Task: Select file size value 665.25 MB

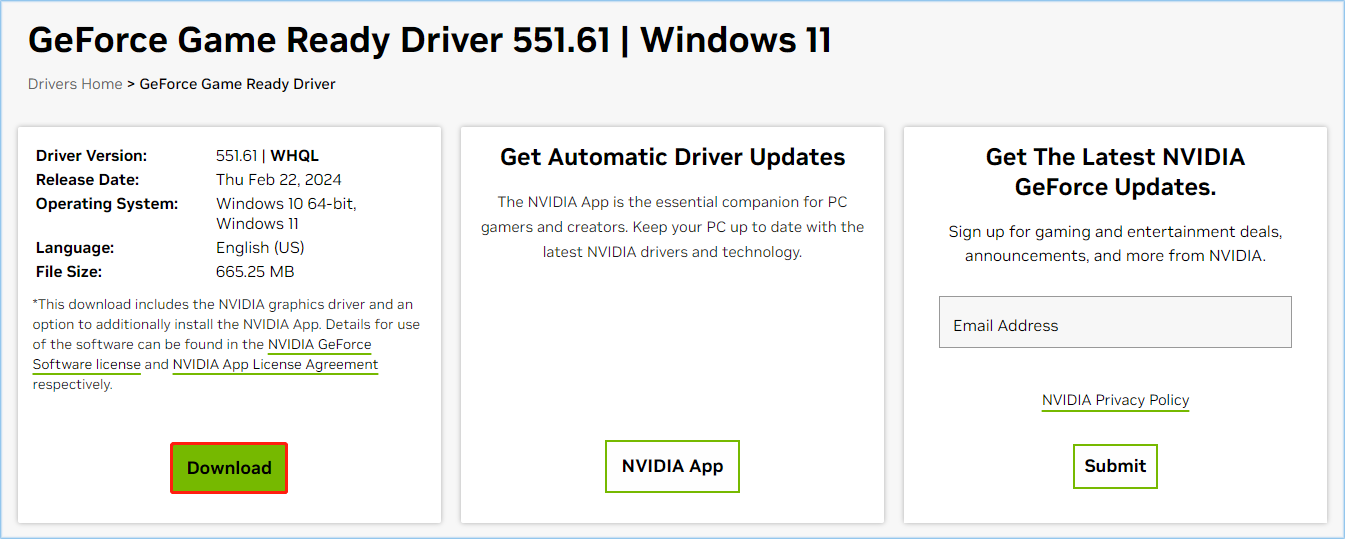Action: point(255,272)
